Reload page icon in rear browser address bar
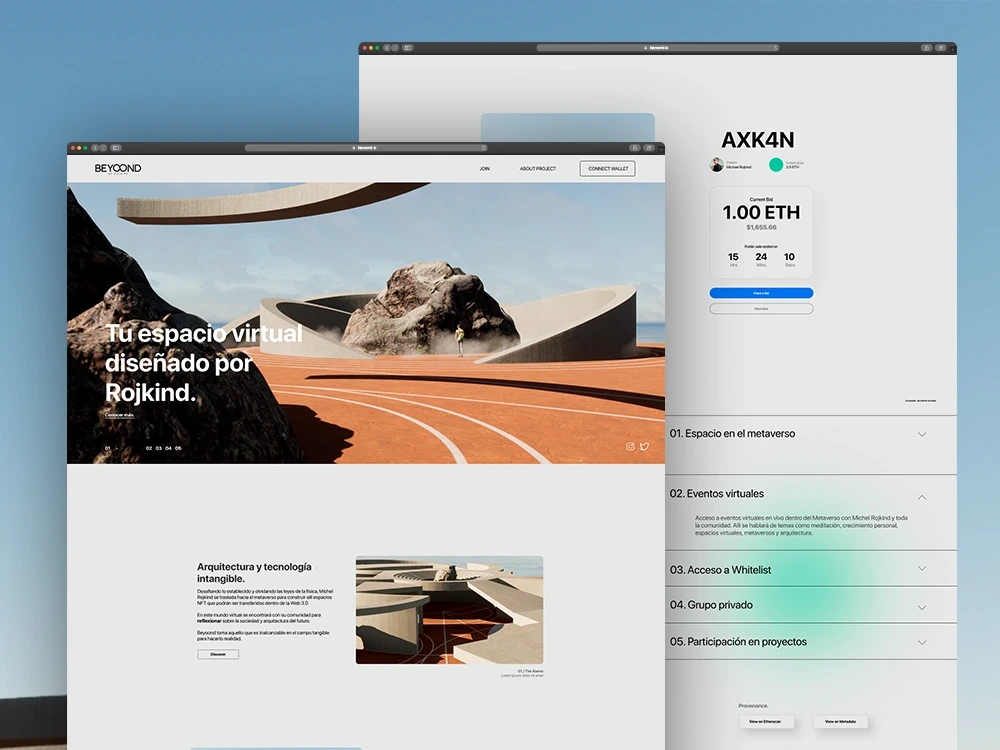The image size is (1000, 750). click(776, 48)
